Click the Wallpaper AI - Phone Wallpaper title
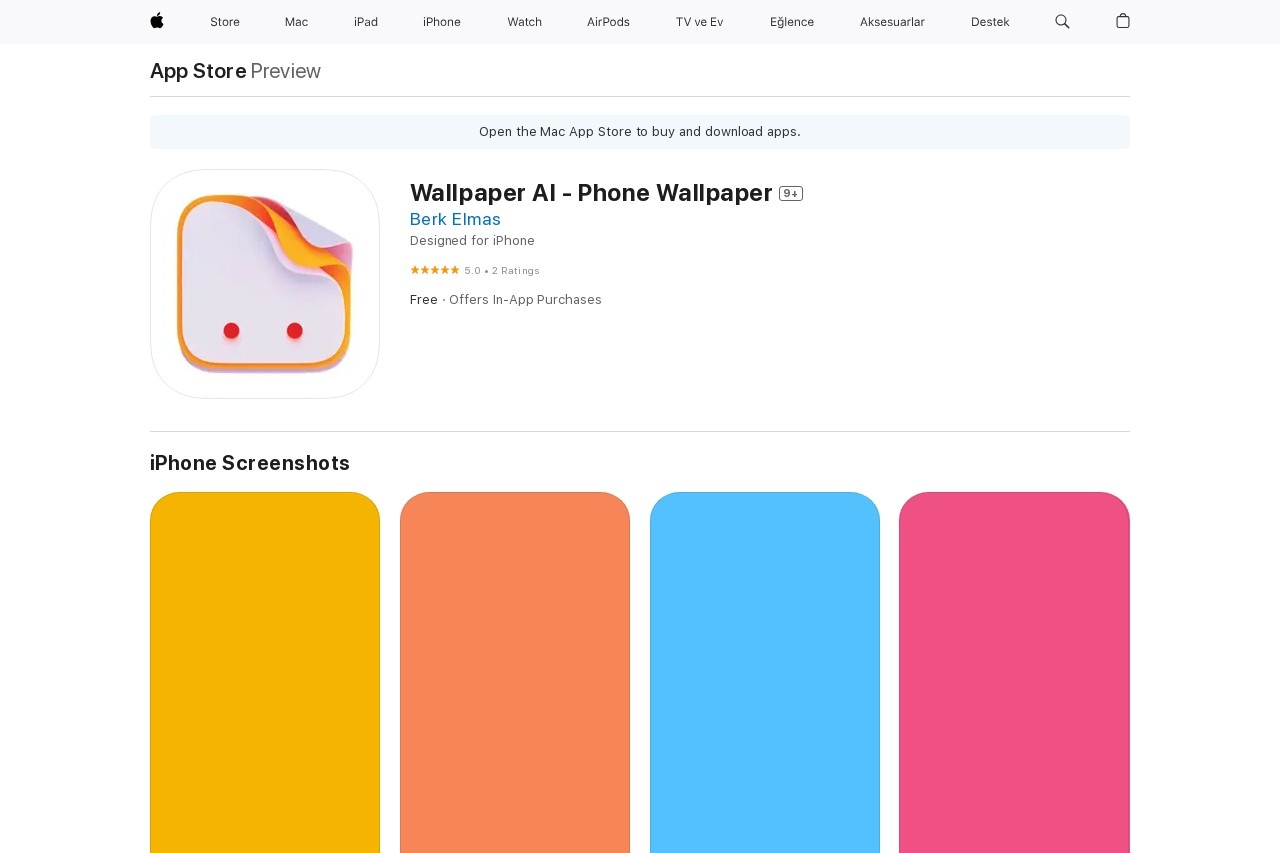Viewport: 1280px width, 853px height. 591,193
